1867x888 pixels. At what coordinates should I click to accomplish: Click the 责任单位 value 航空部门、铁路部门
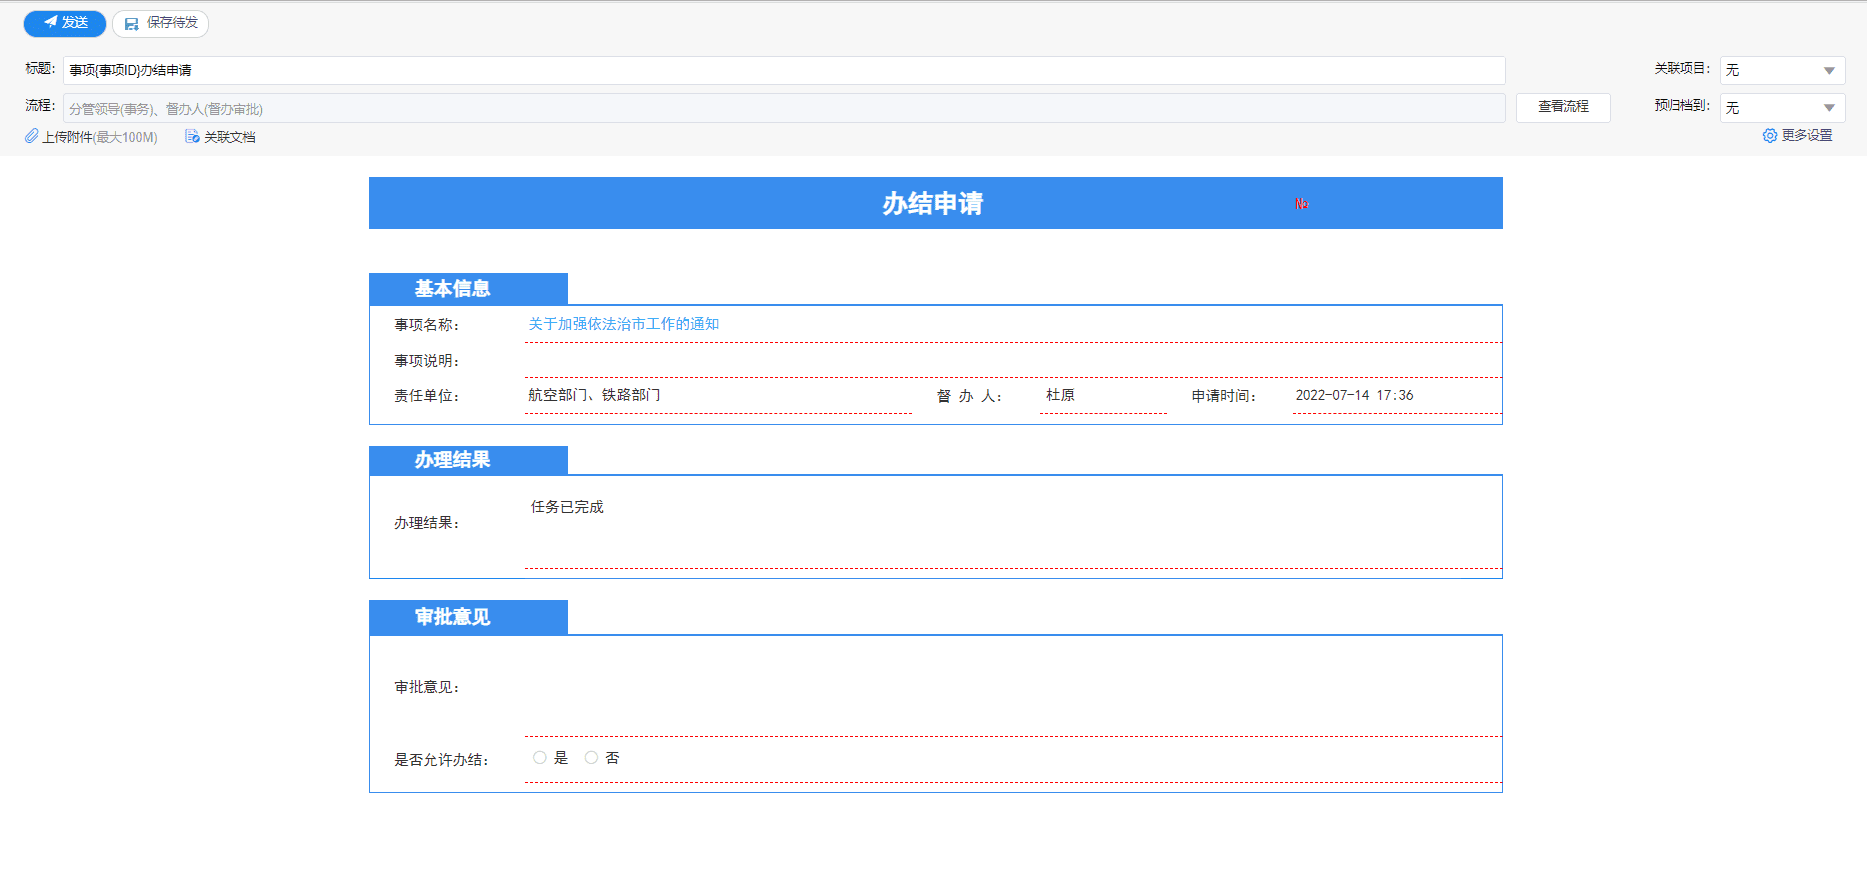click(x=594, y=395)
